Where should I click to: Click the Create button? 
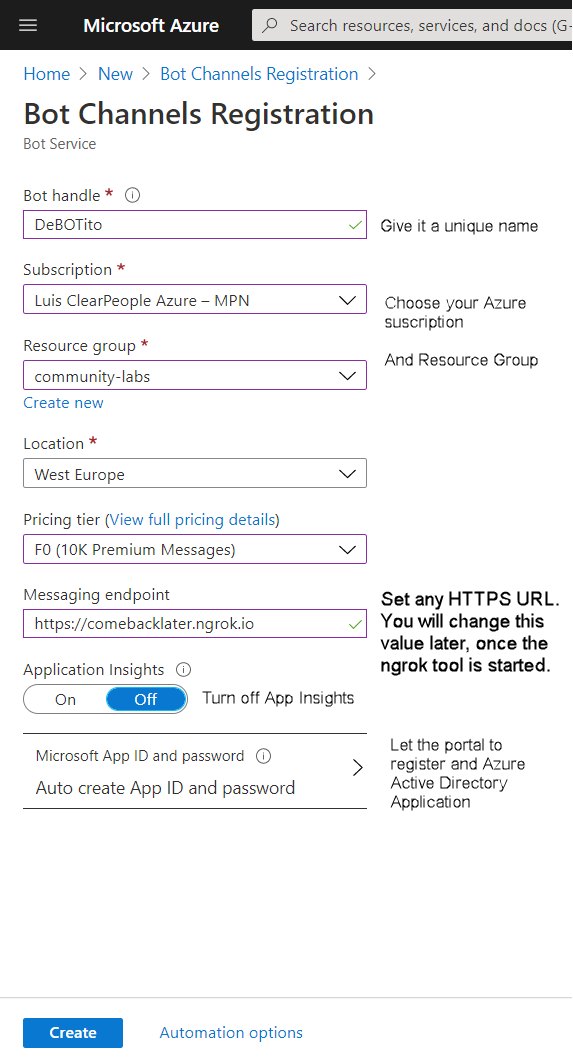pyautogui.click(x=73, y=1033)
